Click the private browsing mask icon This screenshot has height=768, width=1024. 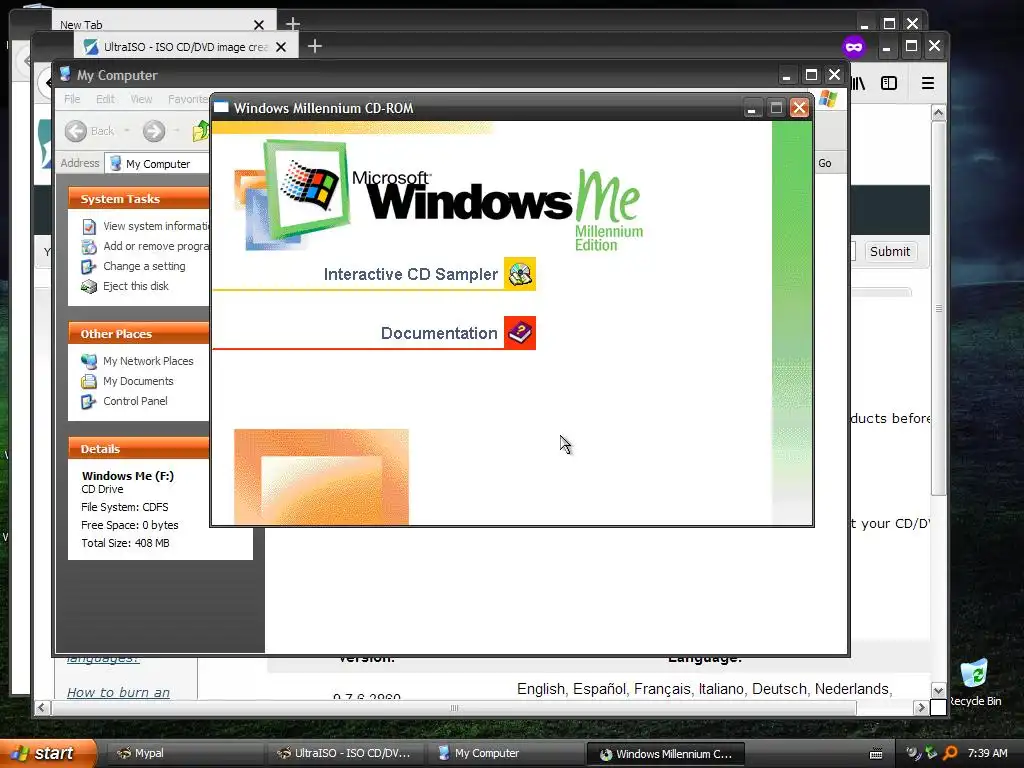coord(854,47)
